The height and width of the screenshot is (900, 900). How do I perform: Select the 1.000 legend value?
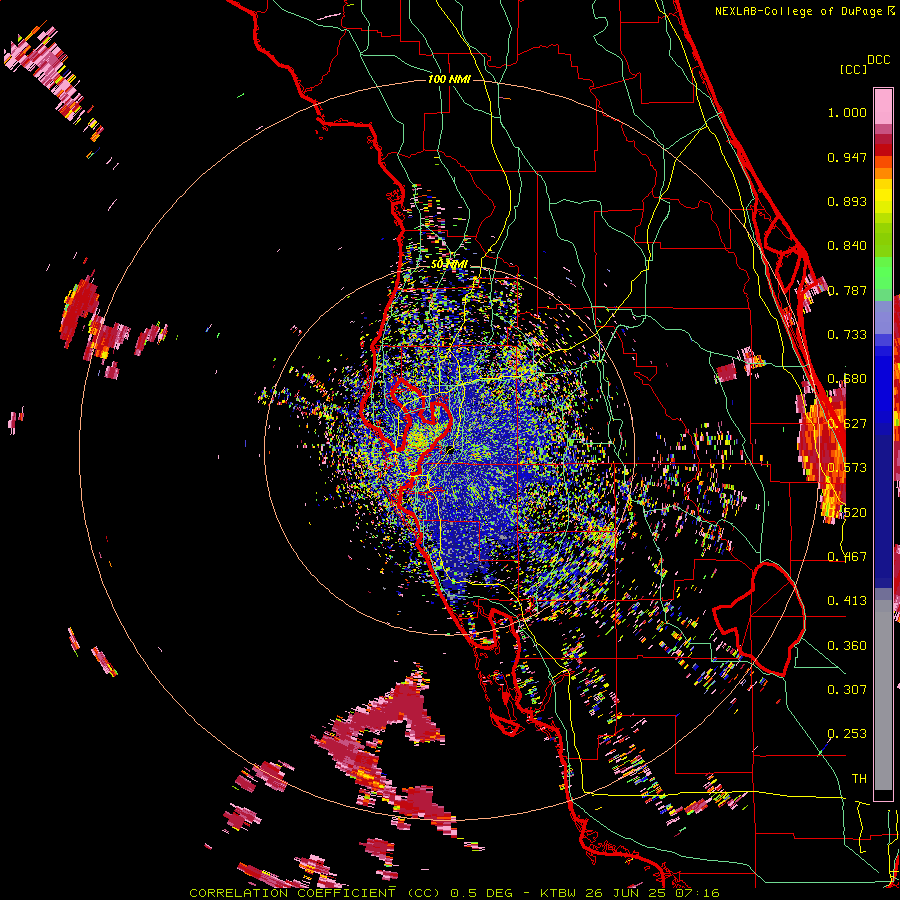(x=847, y=112)
